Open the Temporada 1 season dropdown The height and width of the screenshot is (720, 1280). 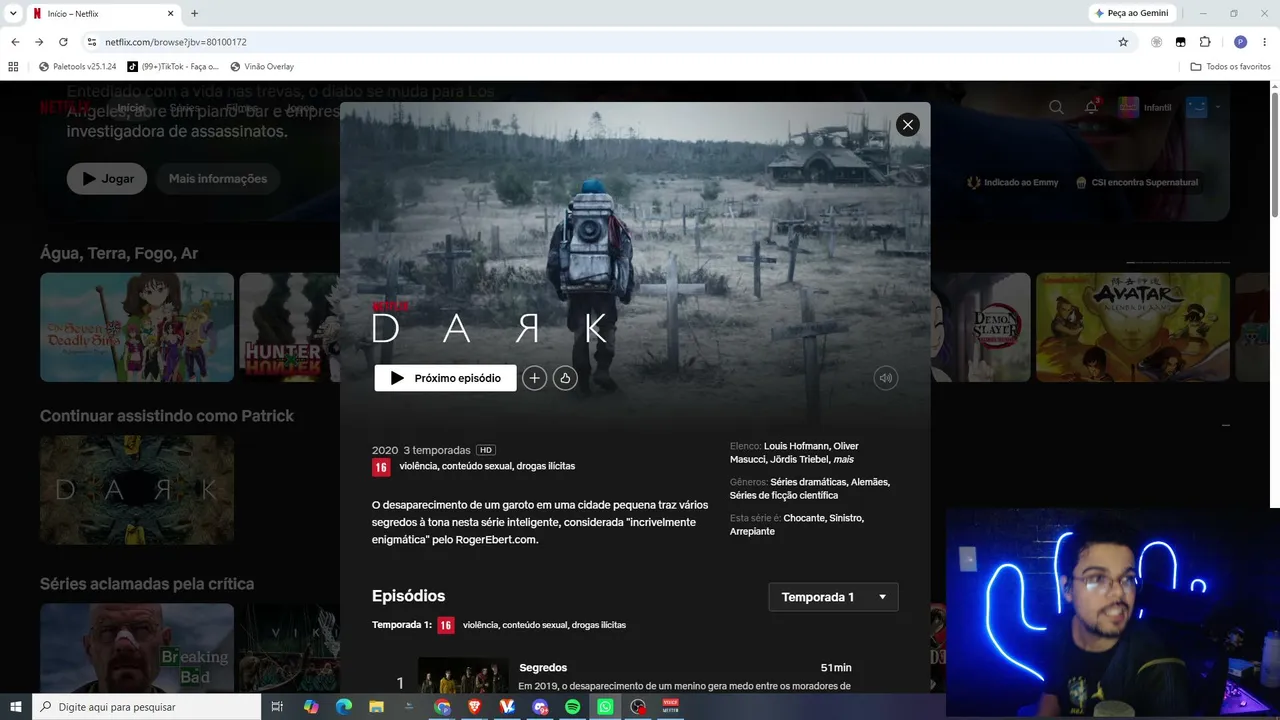pyautogui.click(x=833, y=597)
